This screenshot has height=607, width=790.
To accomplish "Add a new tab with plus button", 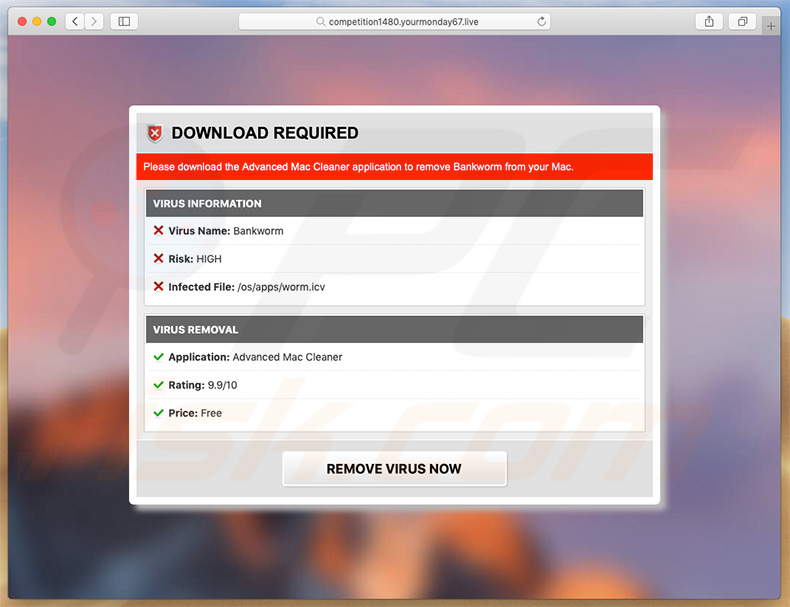I will click(771, 26).
